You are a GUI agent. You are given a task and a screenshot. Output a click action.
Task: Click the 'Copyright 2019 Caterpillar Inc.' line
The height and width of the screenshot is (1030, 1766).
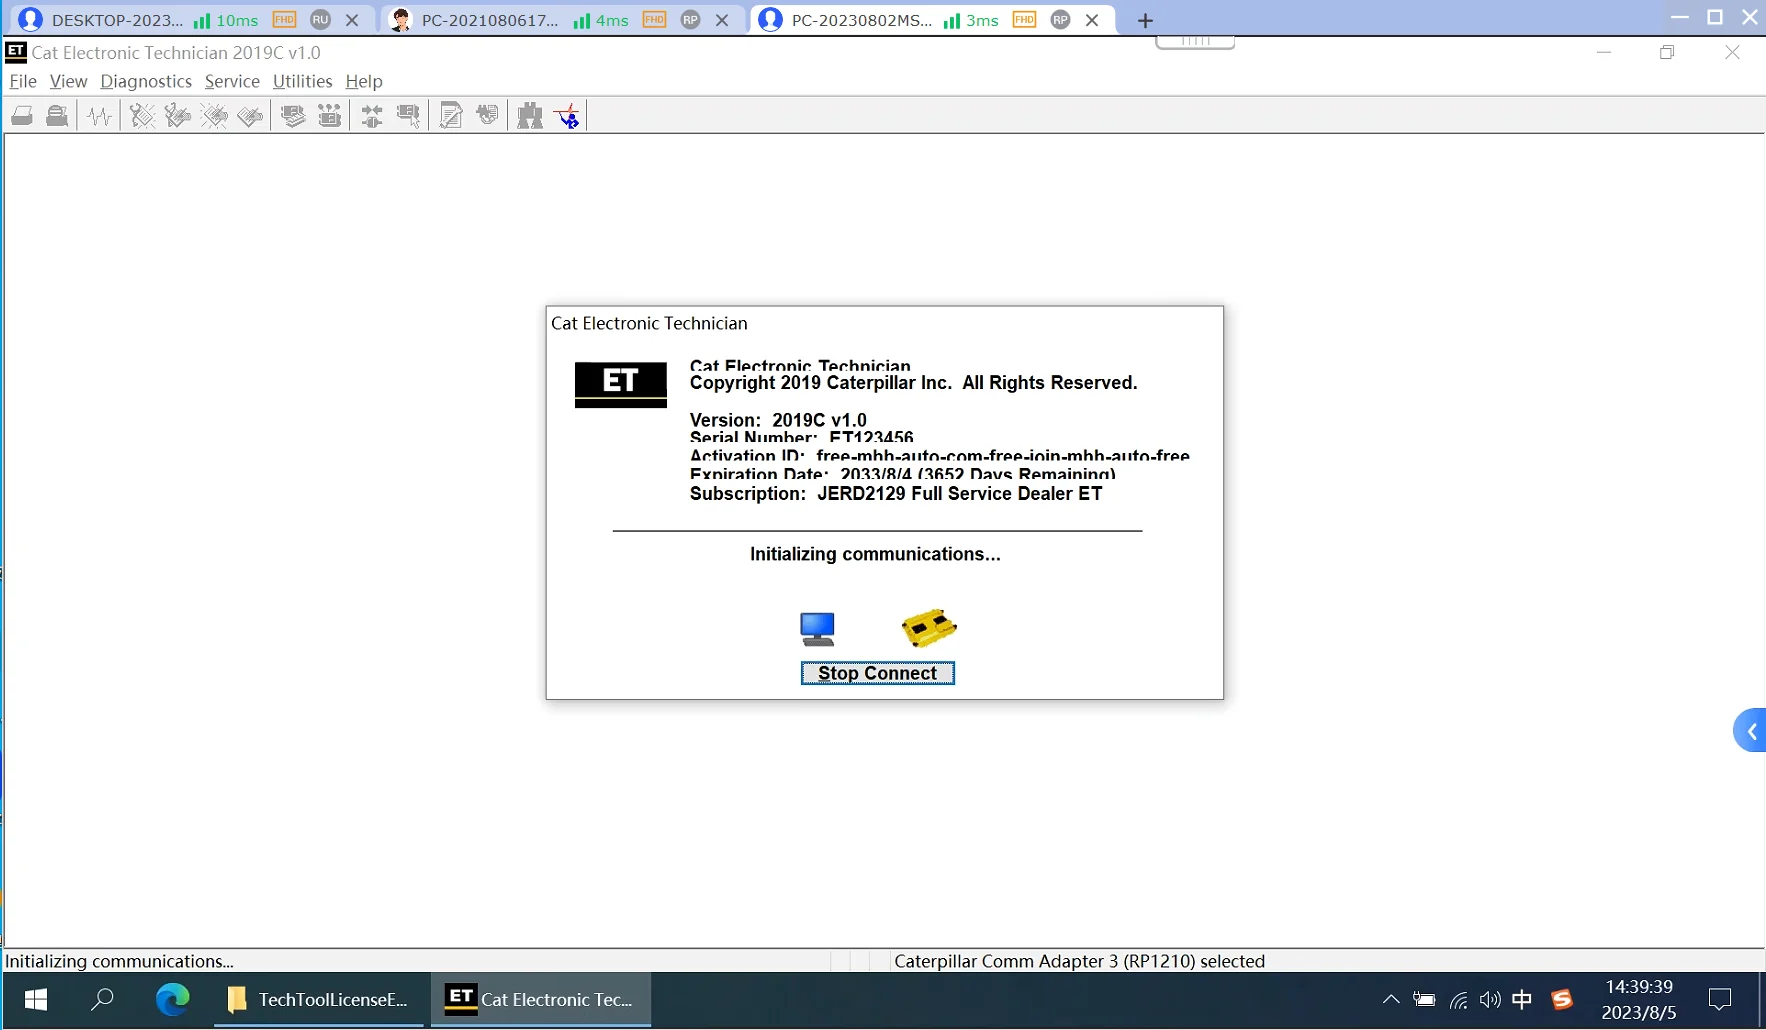pos(914,383)
